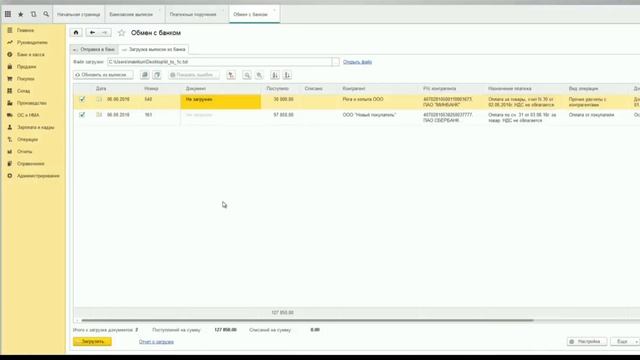Sort the list ascending

(x=275, y=75)
